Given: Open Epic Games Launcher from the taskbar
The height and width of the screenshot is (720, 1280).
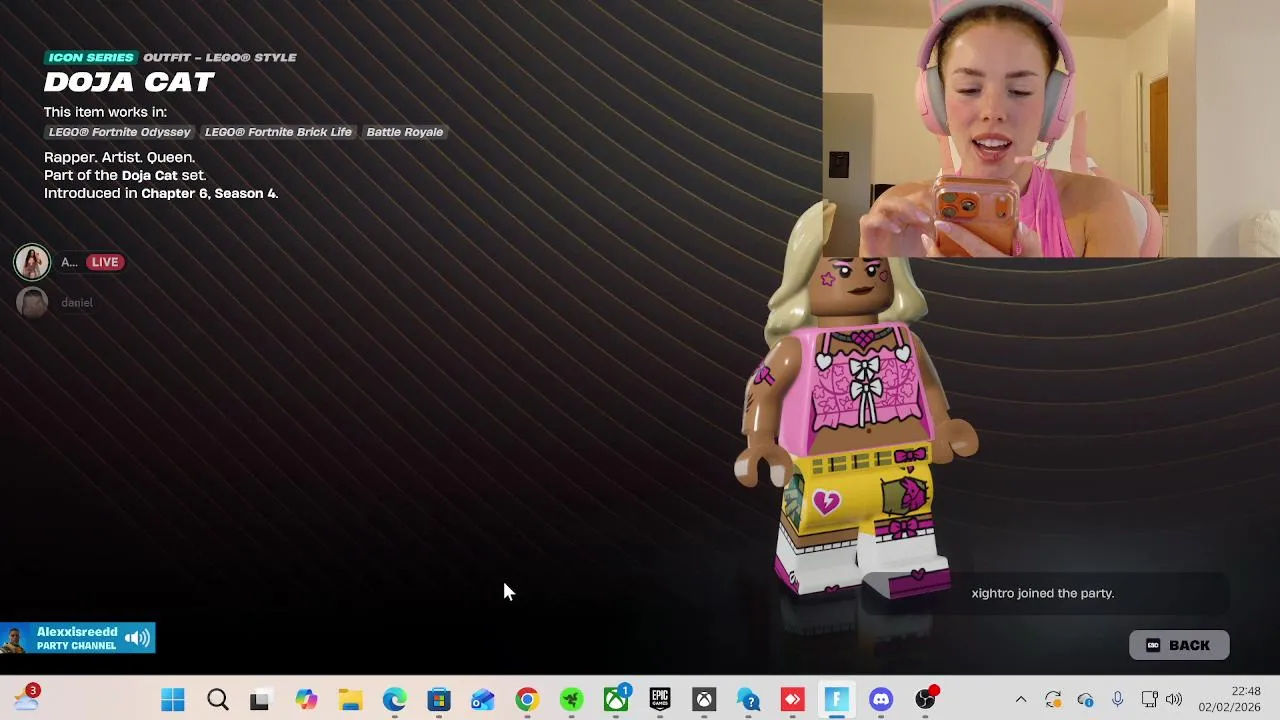Looking at the screenshot, I should pyautogui.click(x=660, y=700).
